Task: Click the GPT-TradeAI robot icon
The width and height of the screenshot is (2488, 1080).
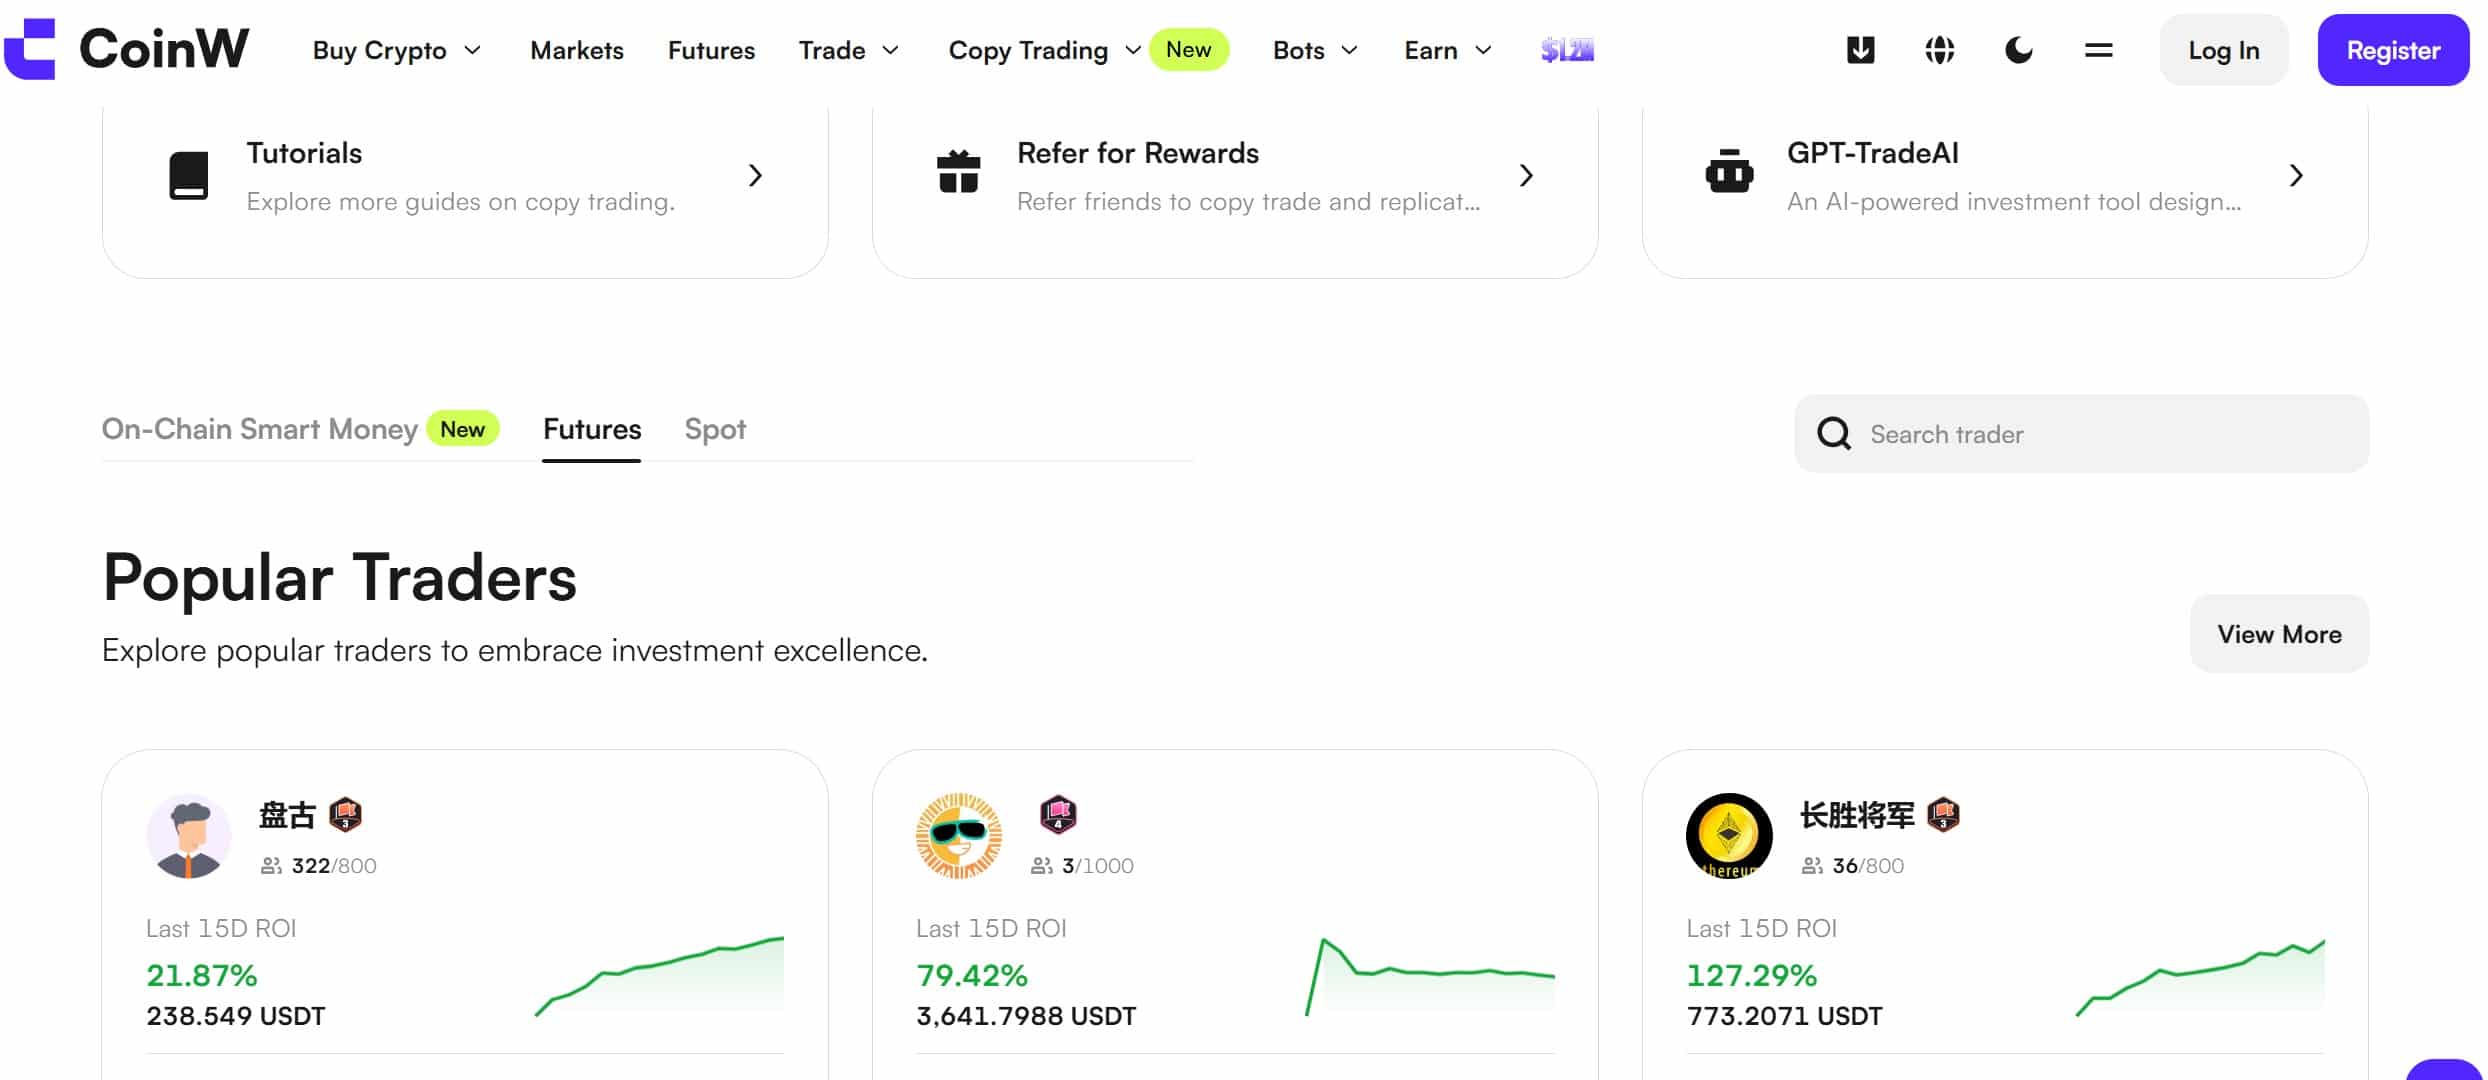Action: 1729,172
